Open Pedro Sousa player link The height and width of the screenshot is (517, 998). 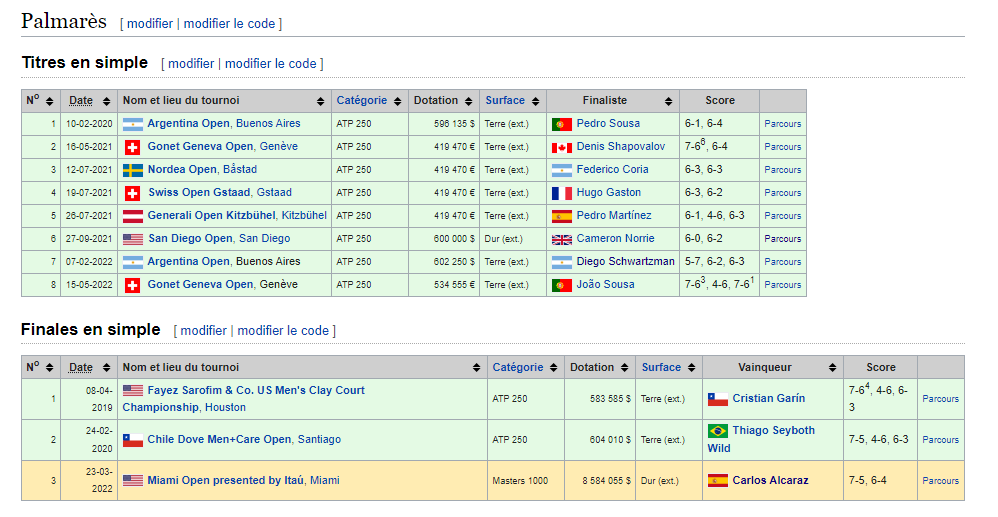coord(608,124)
